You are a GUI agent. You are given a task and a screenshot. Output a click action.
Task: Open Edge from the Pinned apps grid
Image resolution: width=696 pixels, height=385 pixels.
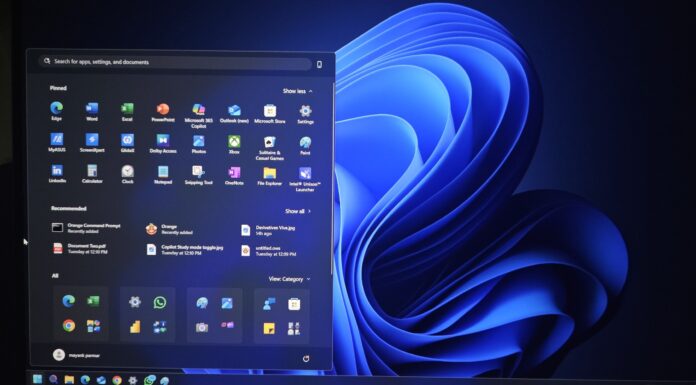tap(56, 111)
